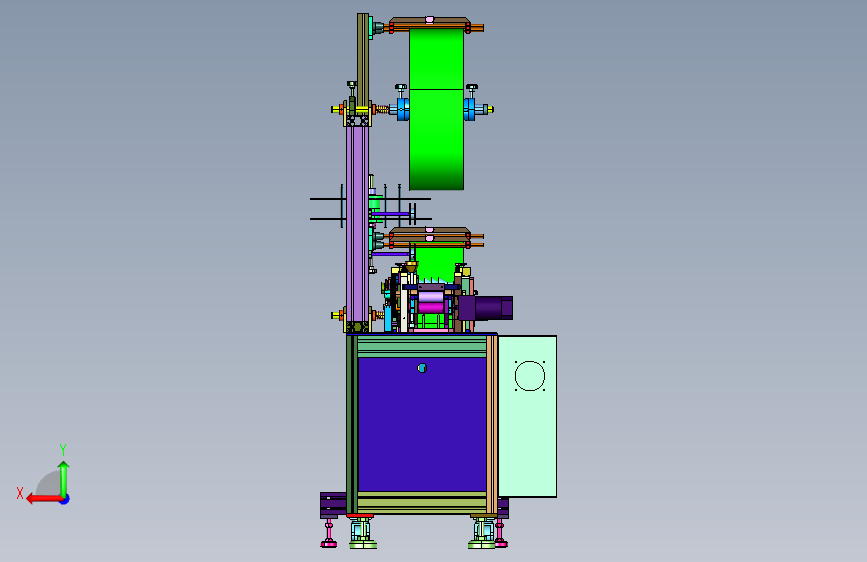Select the magenta roller in the mechanism
Viewport: 867px width, 562px height.
click(431, 308)
